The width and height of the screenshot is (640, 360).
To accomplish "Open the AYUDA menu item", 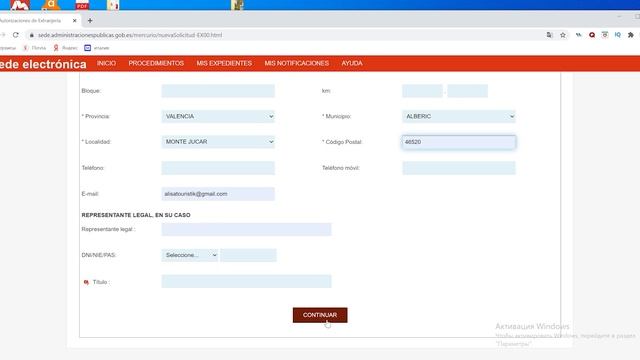I will point(352,63).
